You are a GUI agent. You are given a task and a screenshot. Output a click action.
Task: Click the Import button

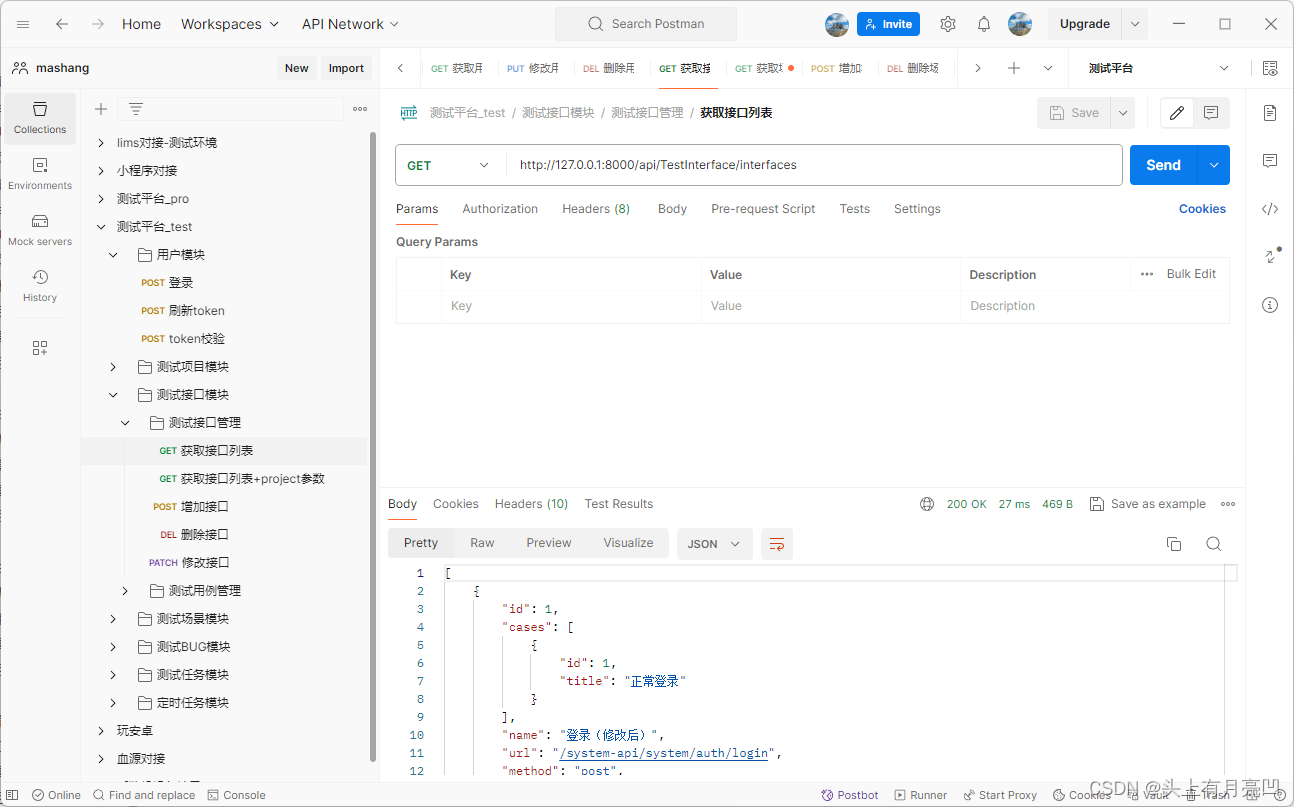346,68
